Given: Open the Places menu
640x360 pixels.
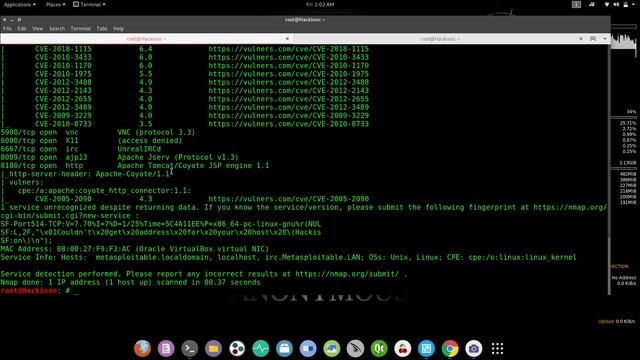Looking at the screenshot, I should [55, 4].
